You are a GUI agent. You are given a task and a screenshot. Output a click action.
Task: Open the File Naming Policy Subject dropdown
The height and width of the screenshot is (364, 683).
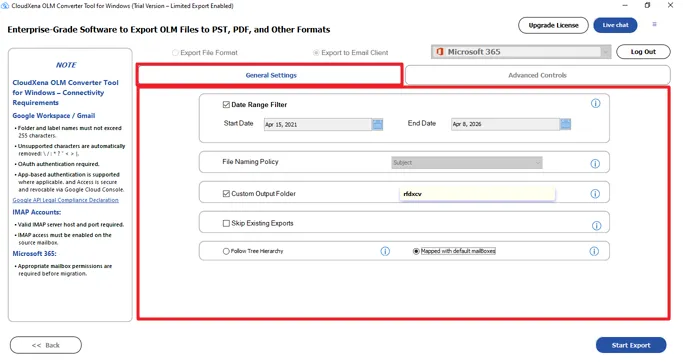pyautogui.click(x=467, y=163)
